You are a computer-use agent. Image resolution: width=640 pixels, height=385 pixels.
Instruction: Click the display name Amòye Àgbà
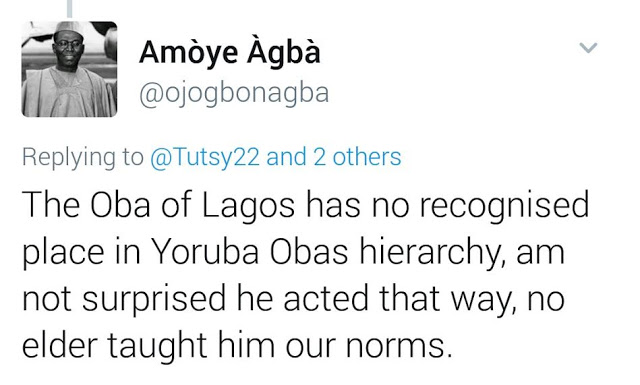(229, 53)
